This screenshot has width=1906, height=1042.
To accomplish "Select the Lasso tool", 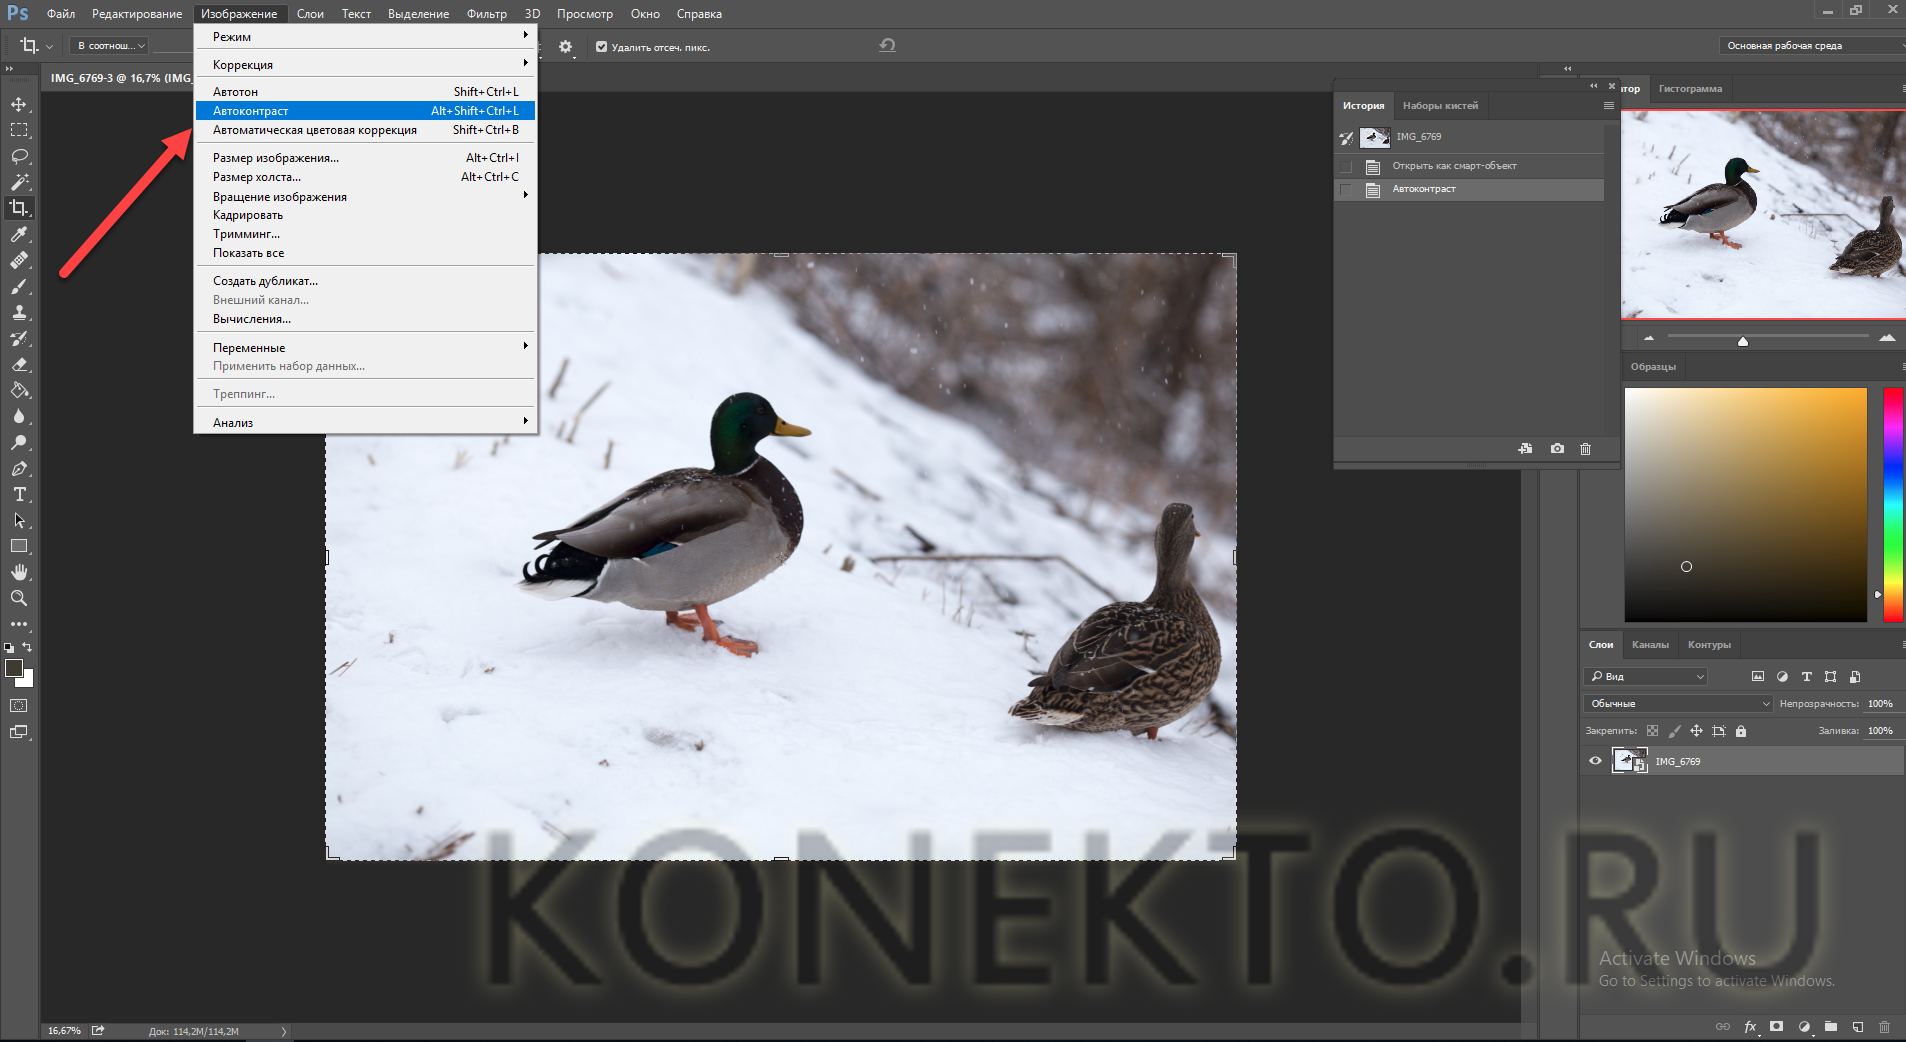I will pos(19,156).
